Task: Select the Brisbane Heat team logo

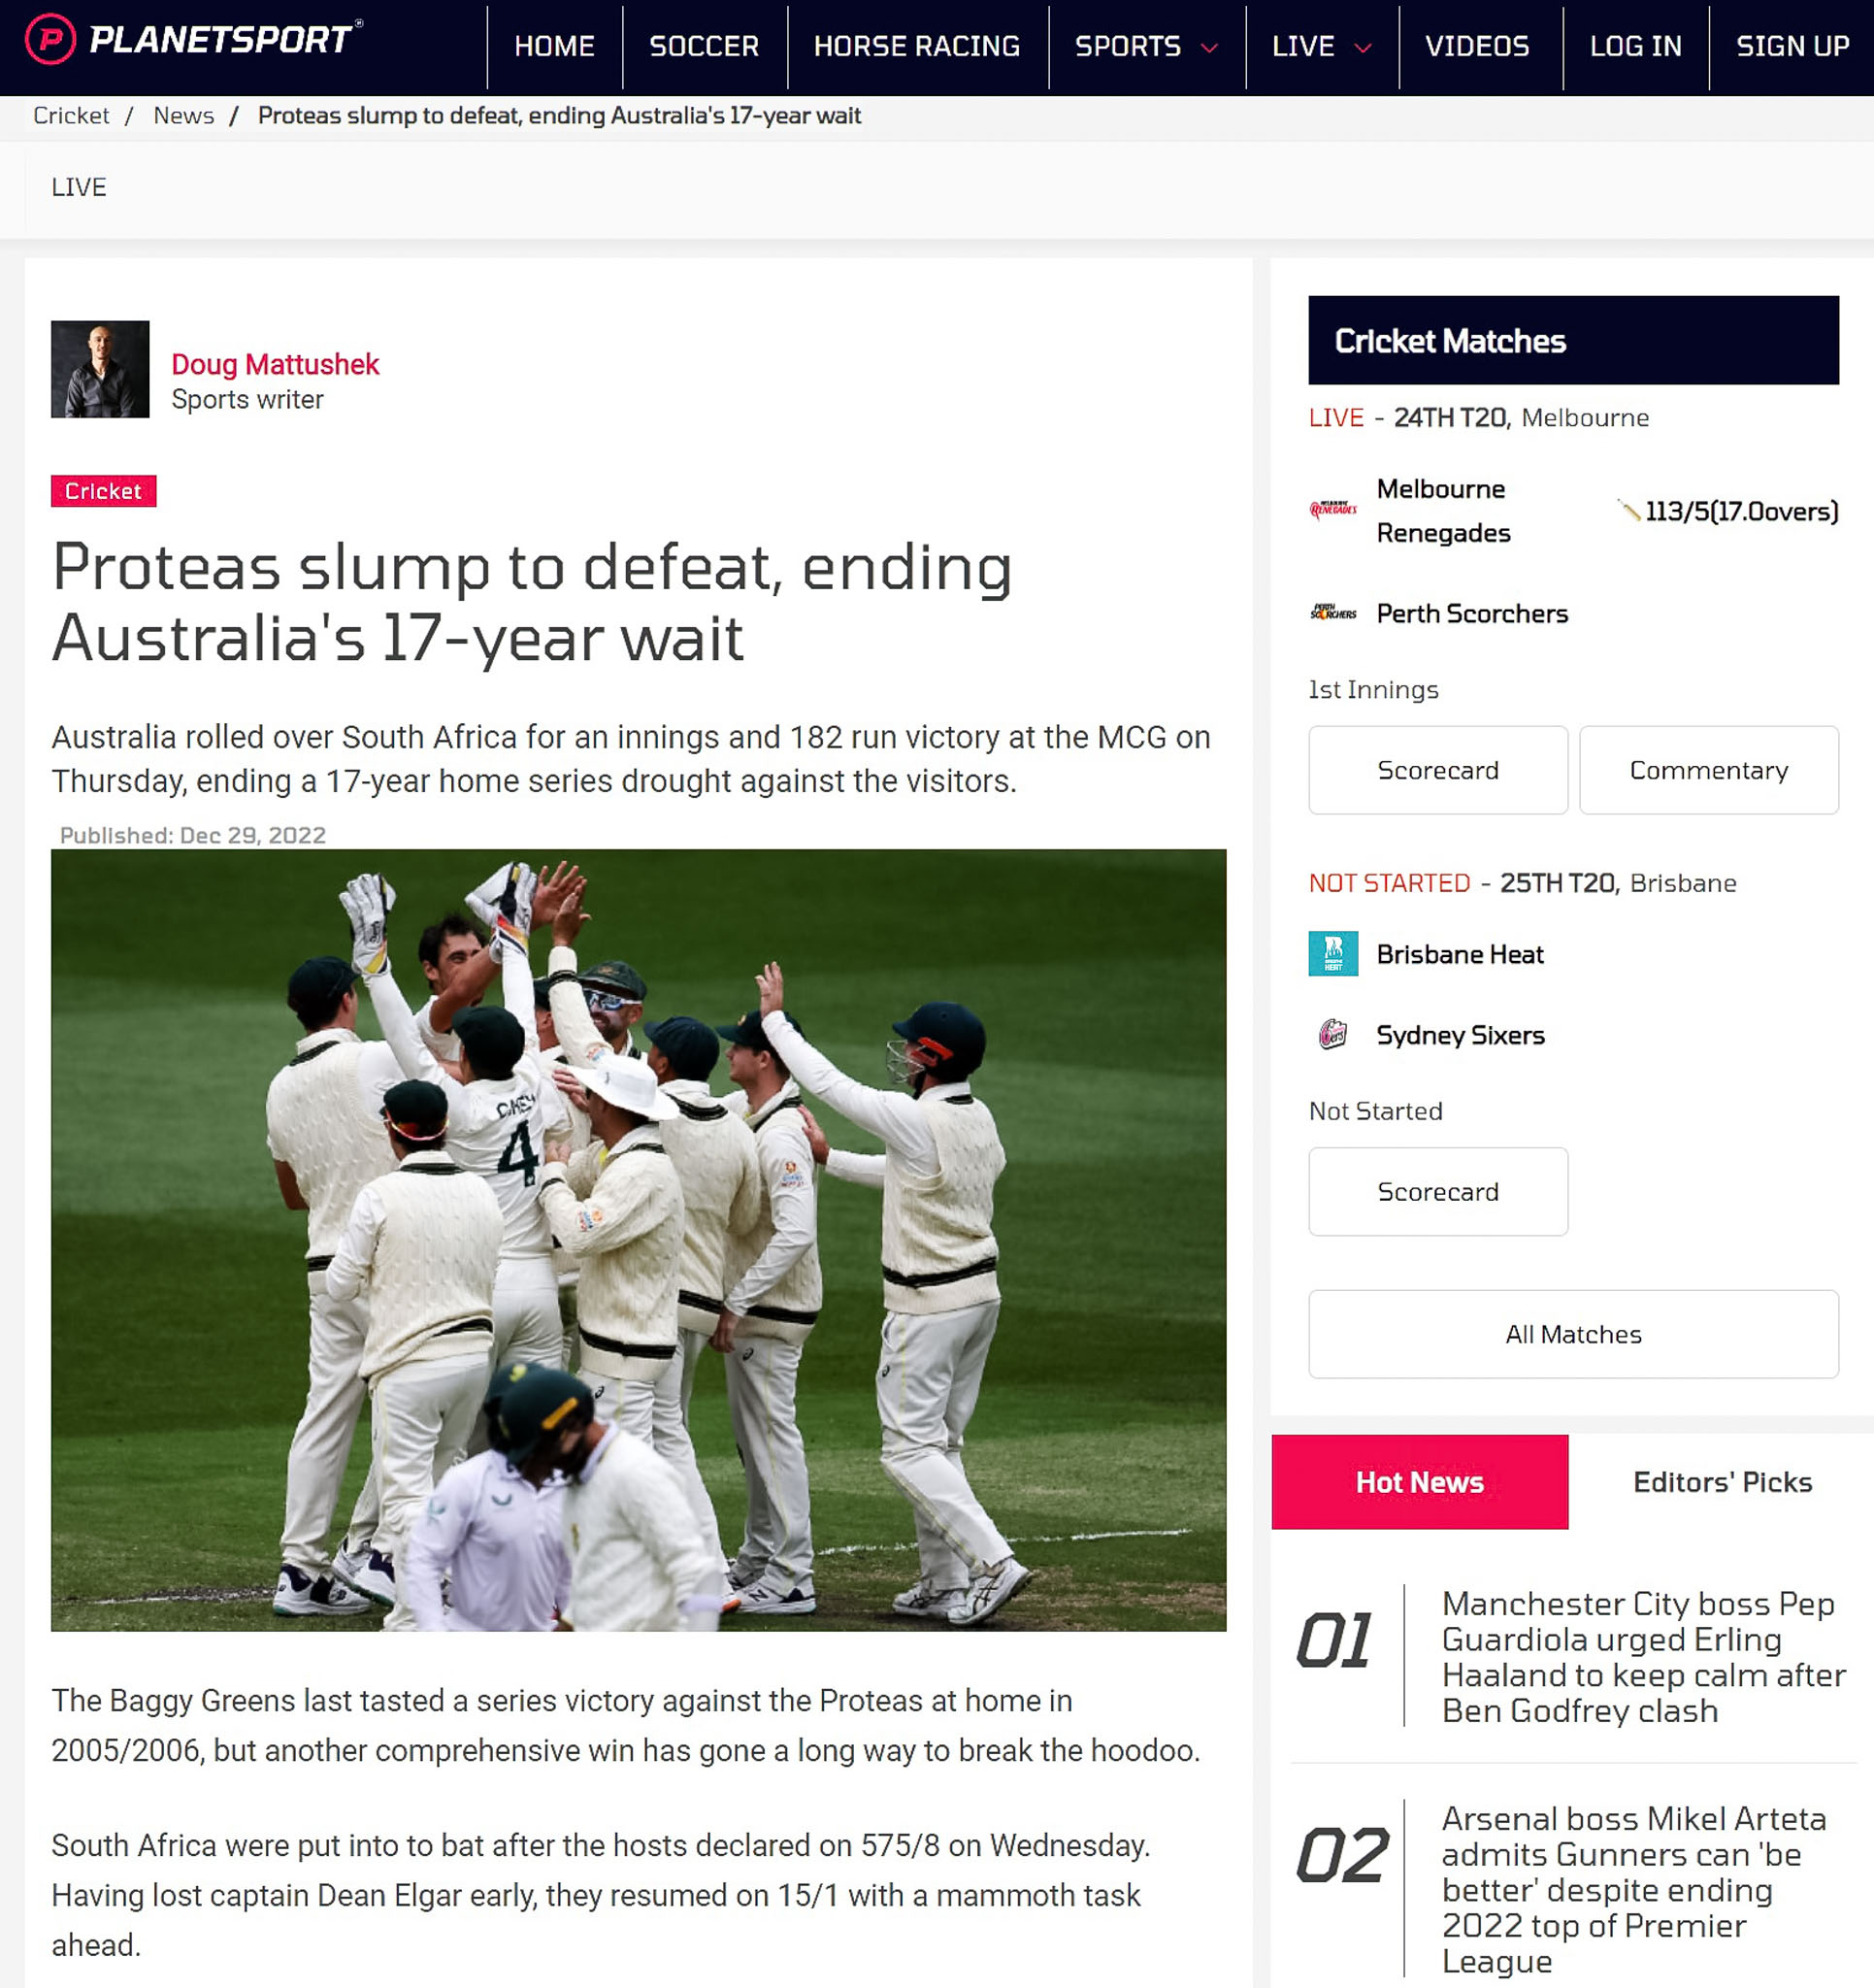Action: [x=1333, y=953]
